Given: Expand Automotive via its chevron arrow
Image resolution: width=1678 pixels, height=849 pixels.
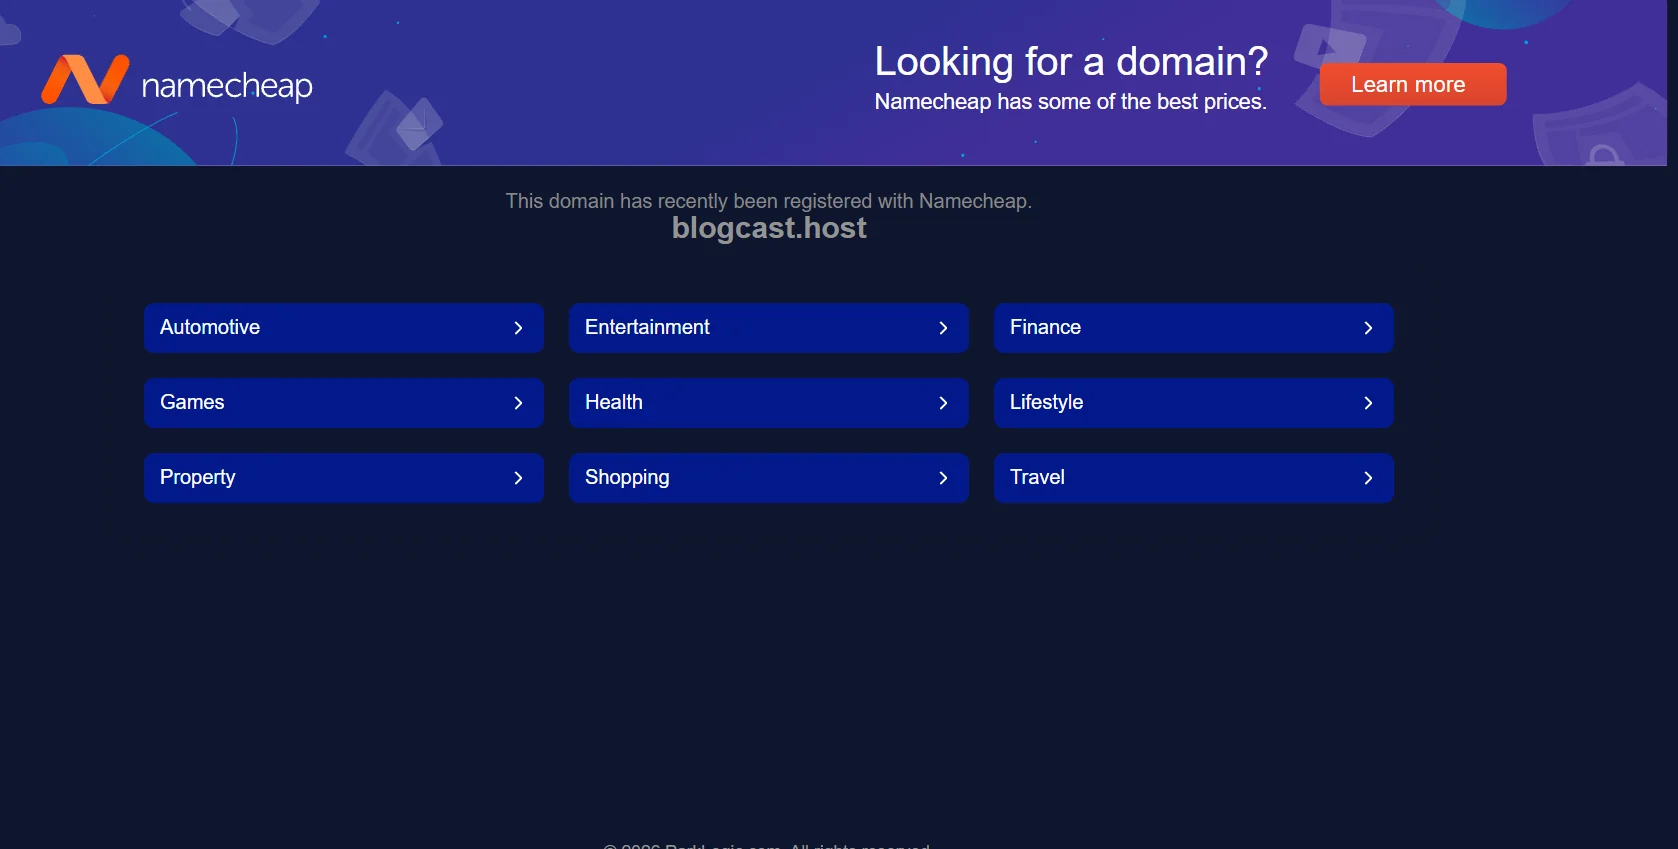Looking at the screenshot, I should point(518,328).
